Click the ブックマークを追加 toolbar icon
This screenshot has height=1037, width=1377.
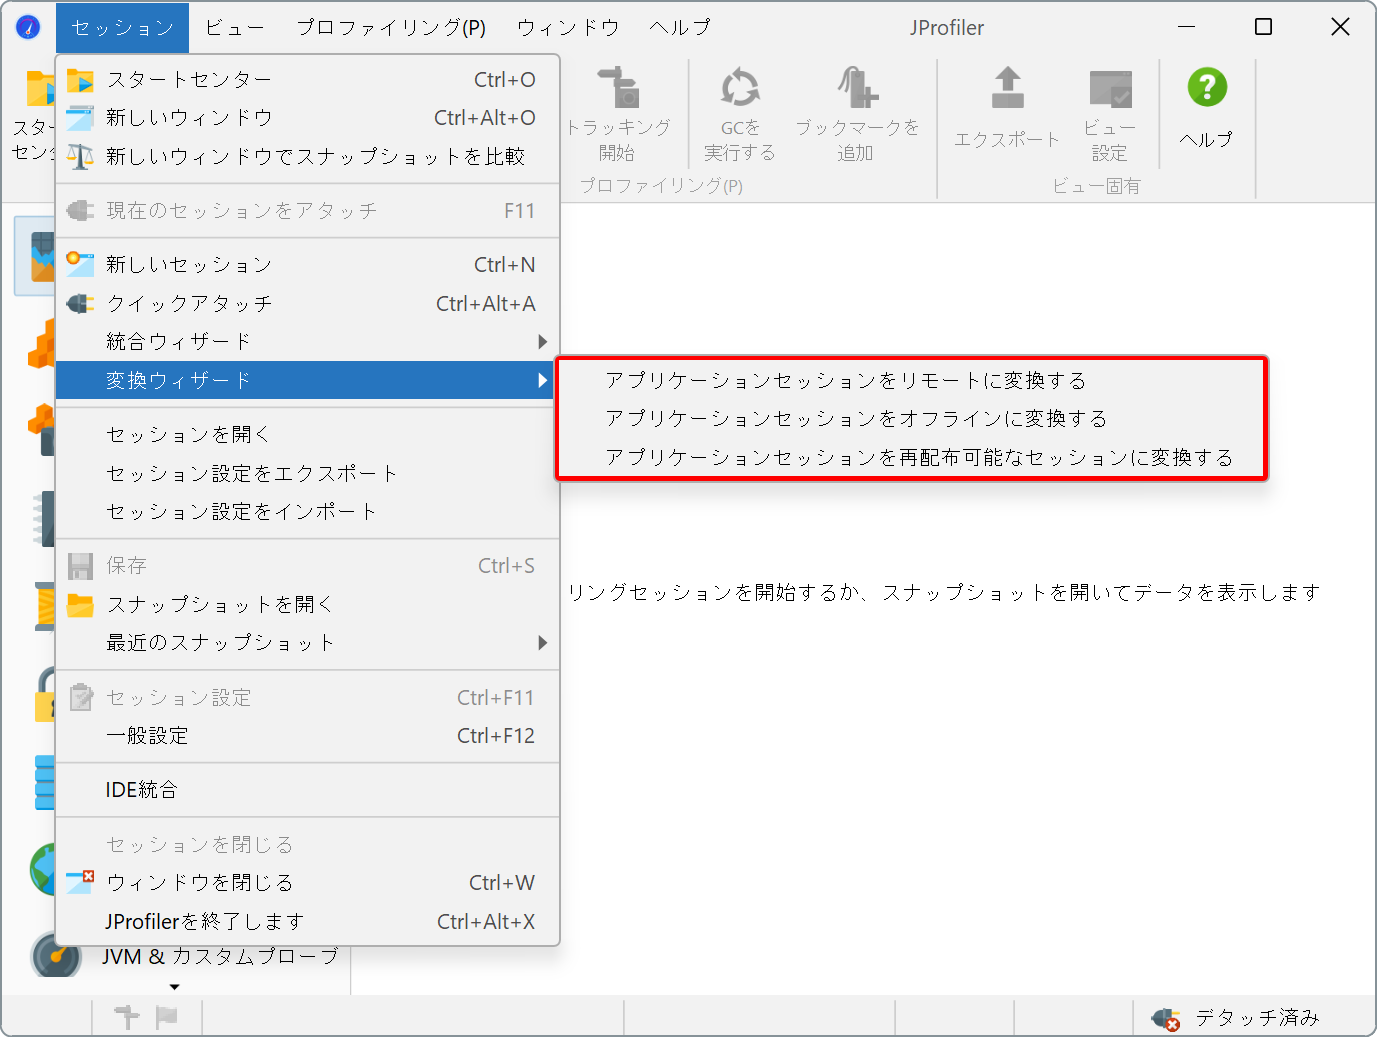tap(857, 88)
